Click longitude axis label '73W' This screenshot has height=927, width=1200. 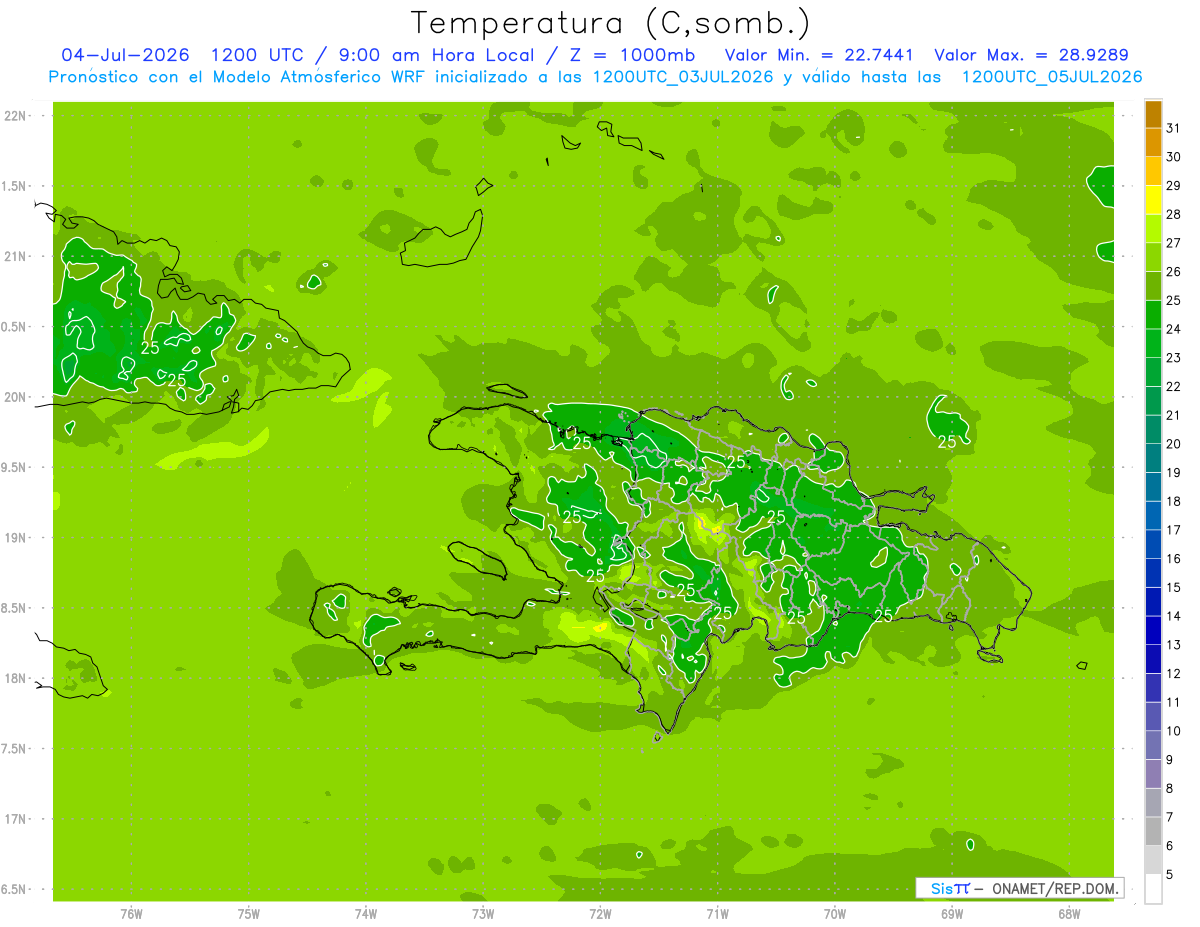(x=483, y=913)
